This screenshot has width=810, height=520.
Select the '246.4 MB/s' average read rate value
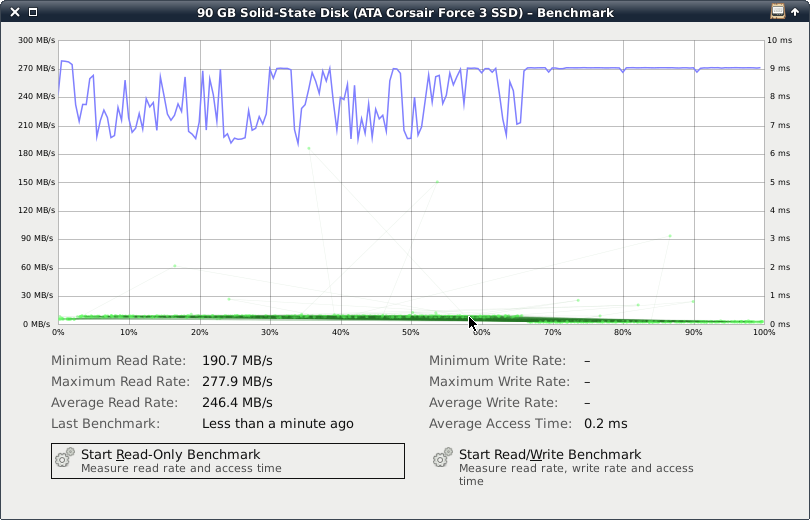tap(237, 403)
